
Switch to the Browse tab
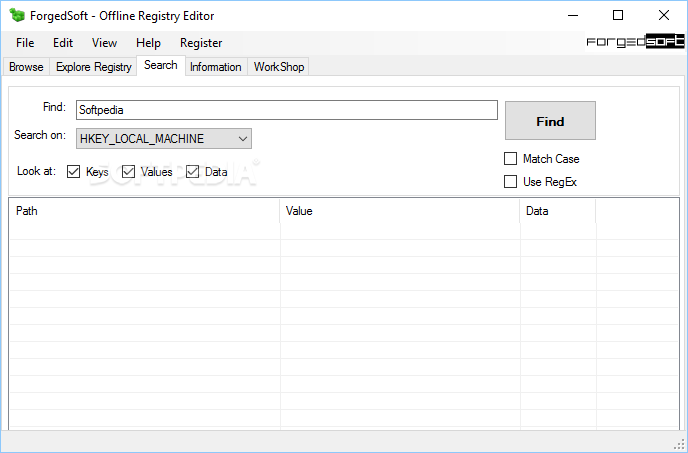point(26,67)
